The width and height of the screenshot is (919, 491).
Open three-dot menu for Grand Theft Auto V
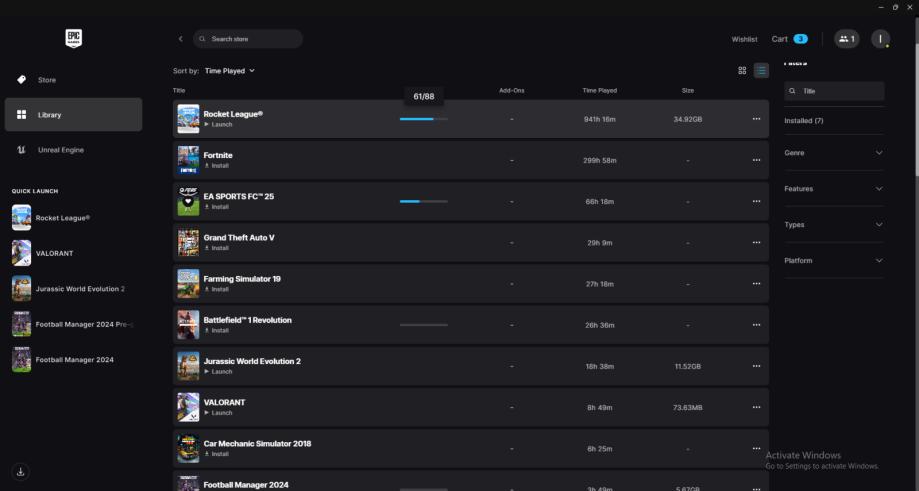pyautogui.click(x=756, y=242)
